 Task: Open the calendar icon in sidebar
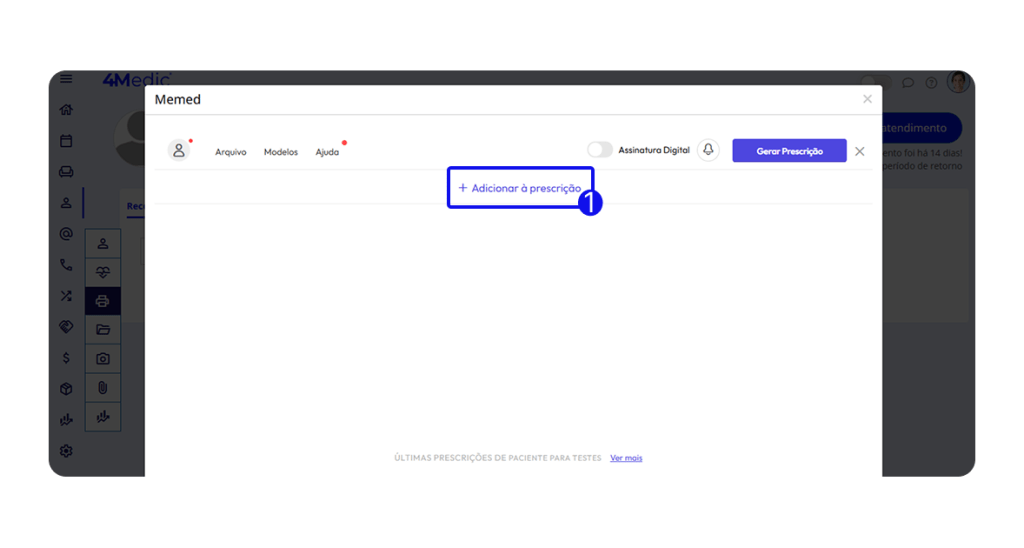click(66, 141)
